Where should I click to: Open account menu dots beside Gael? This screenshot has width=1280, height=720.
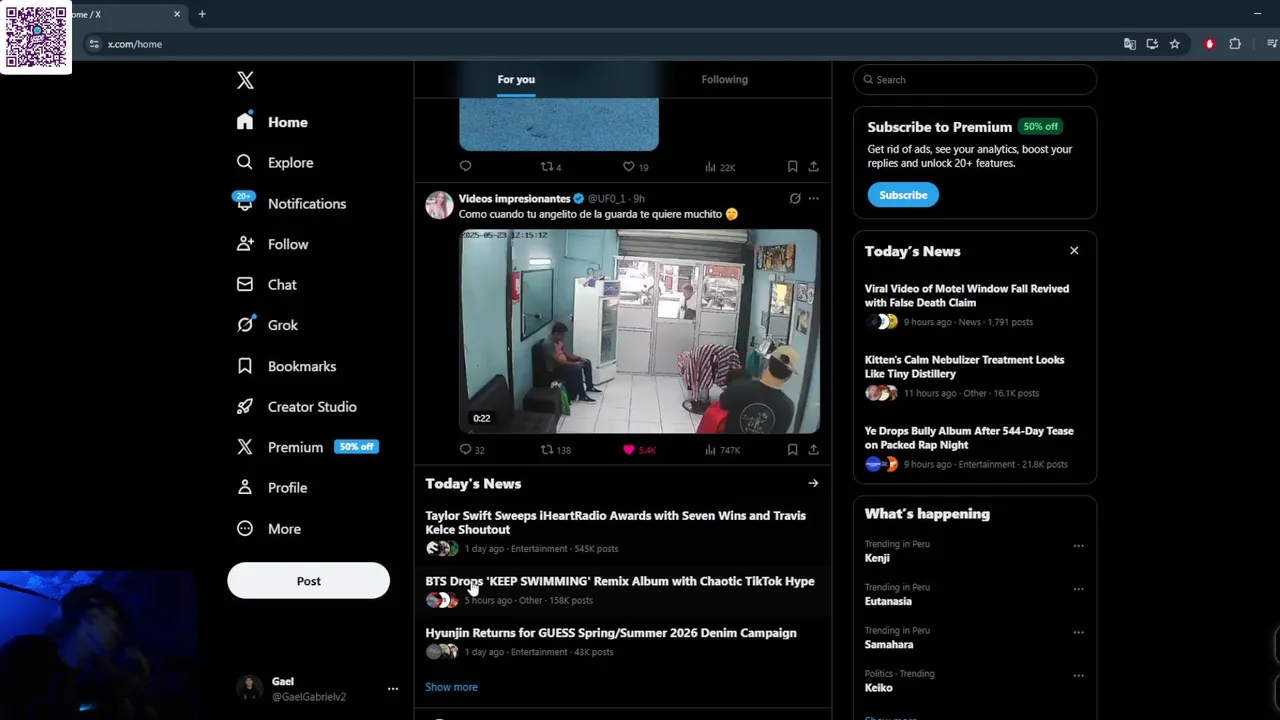tap(393, 689)
